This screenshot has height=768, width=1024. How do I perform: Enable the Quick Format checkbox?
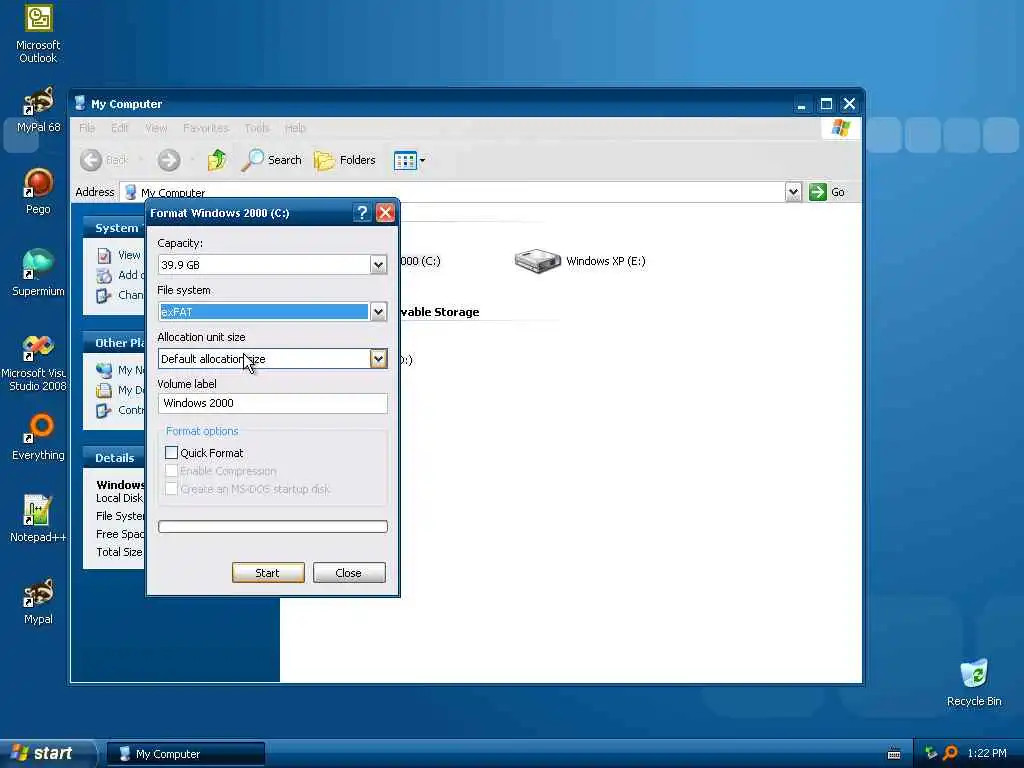171,453
